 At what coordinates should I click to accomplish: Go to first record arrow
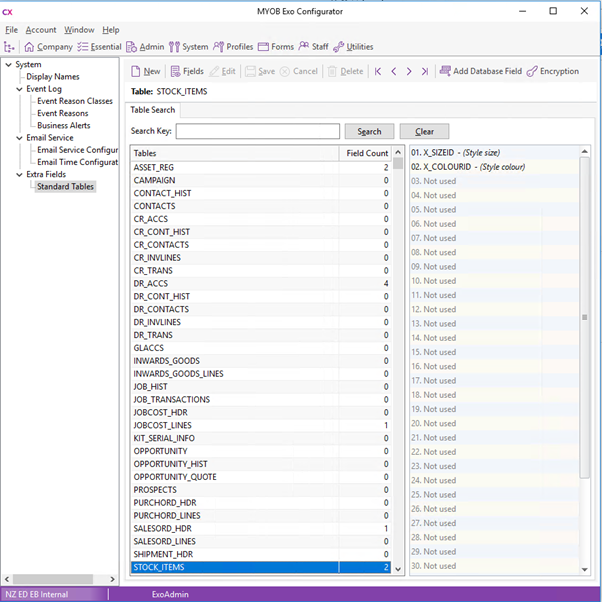coord(378,71)
